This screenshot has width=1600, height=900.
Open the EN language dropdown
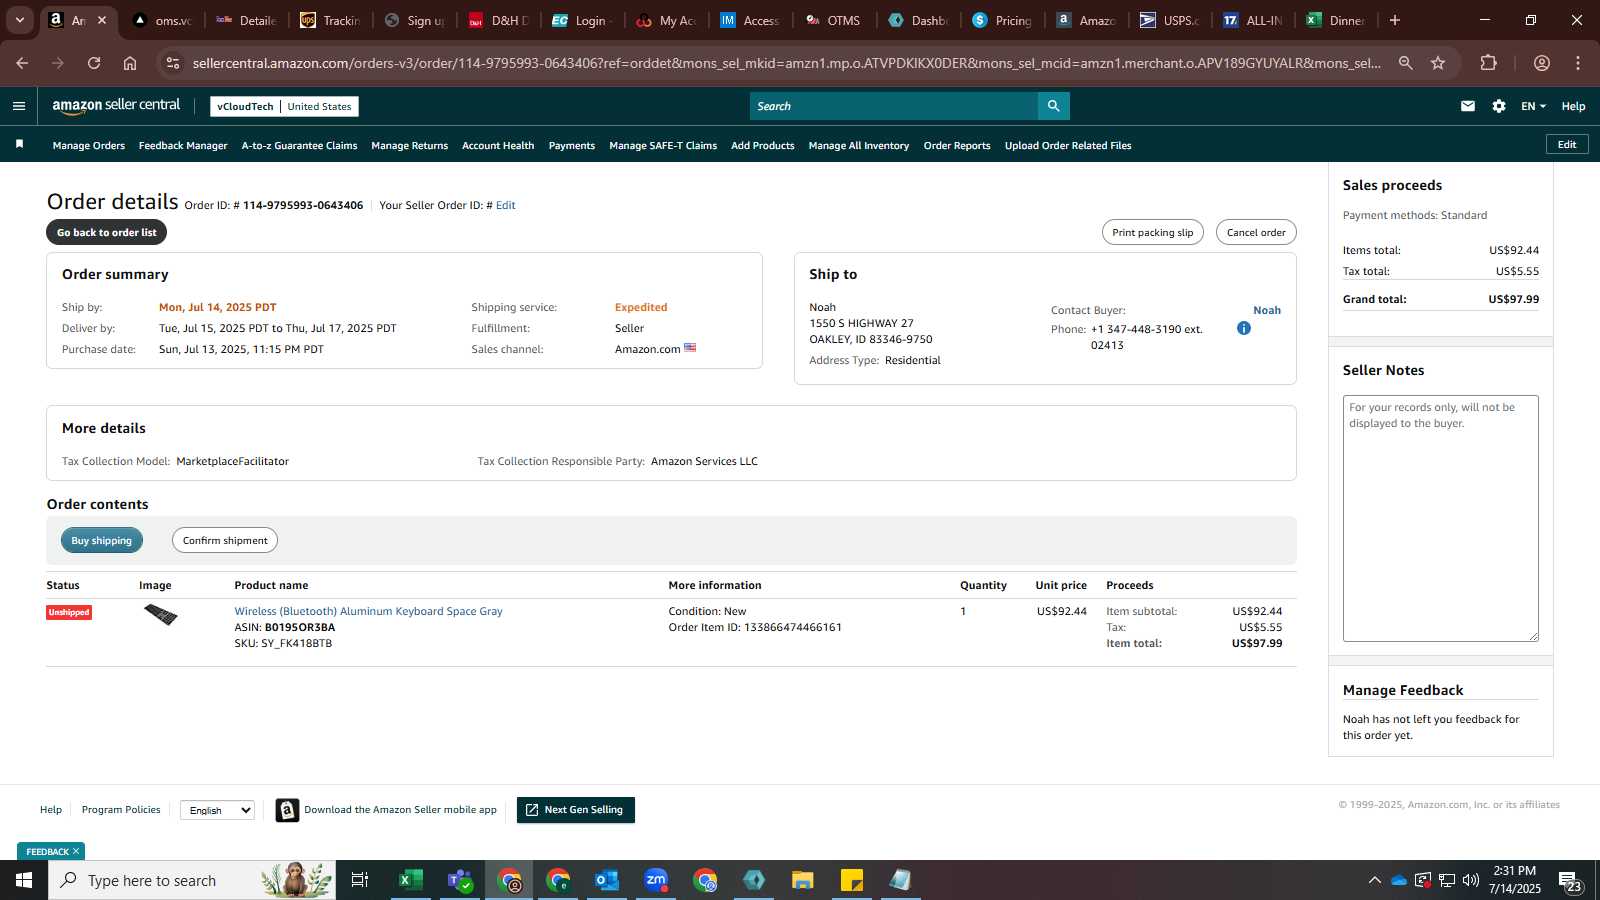[x=1533, y=106]
